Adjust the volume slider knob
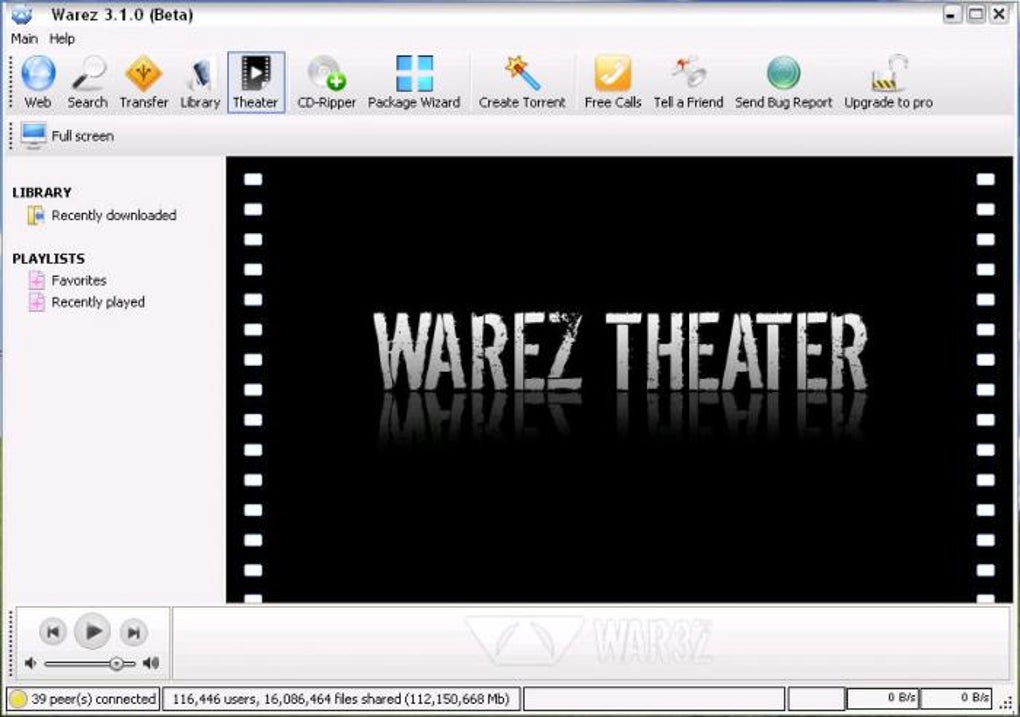This screenshot has width=1020, height=717. pos(116,664)
